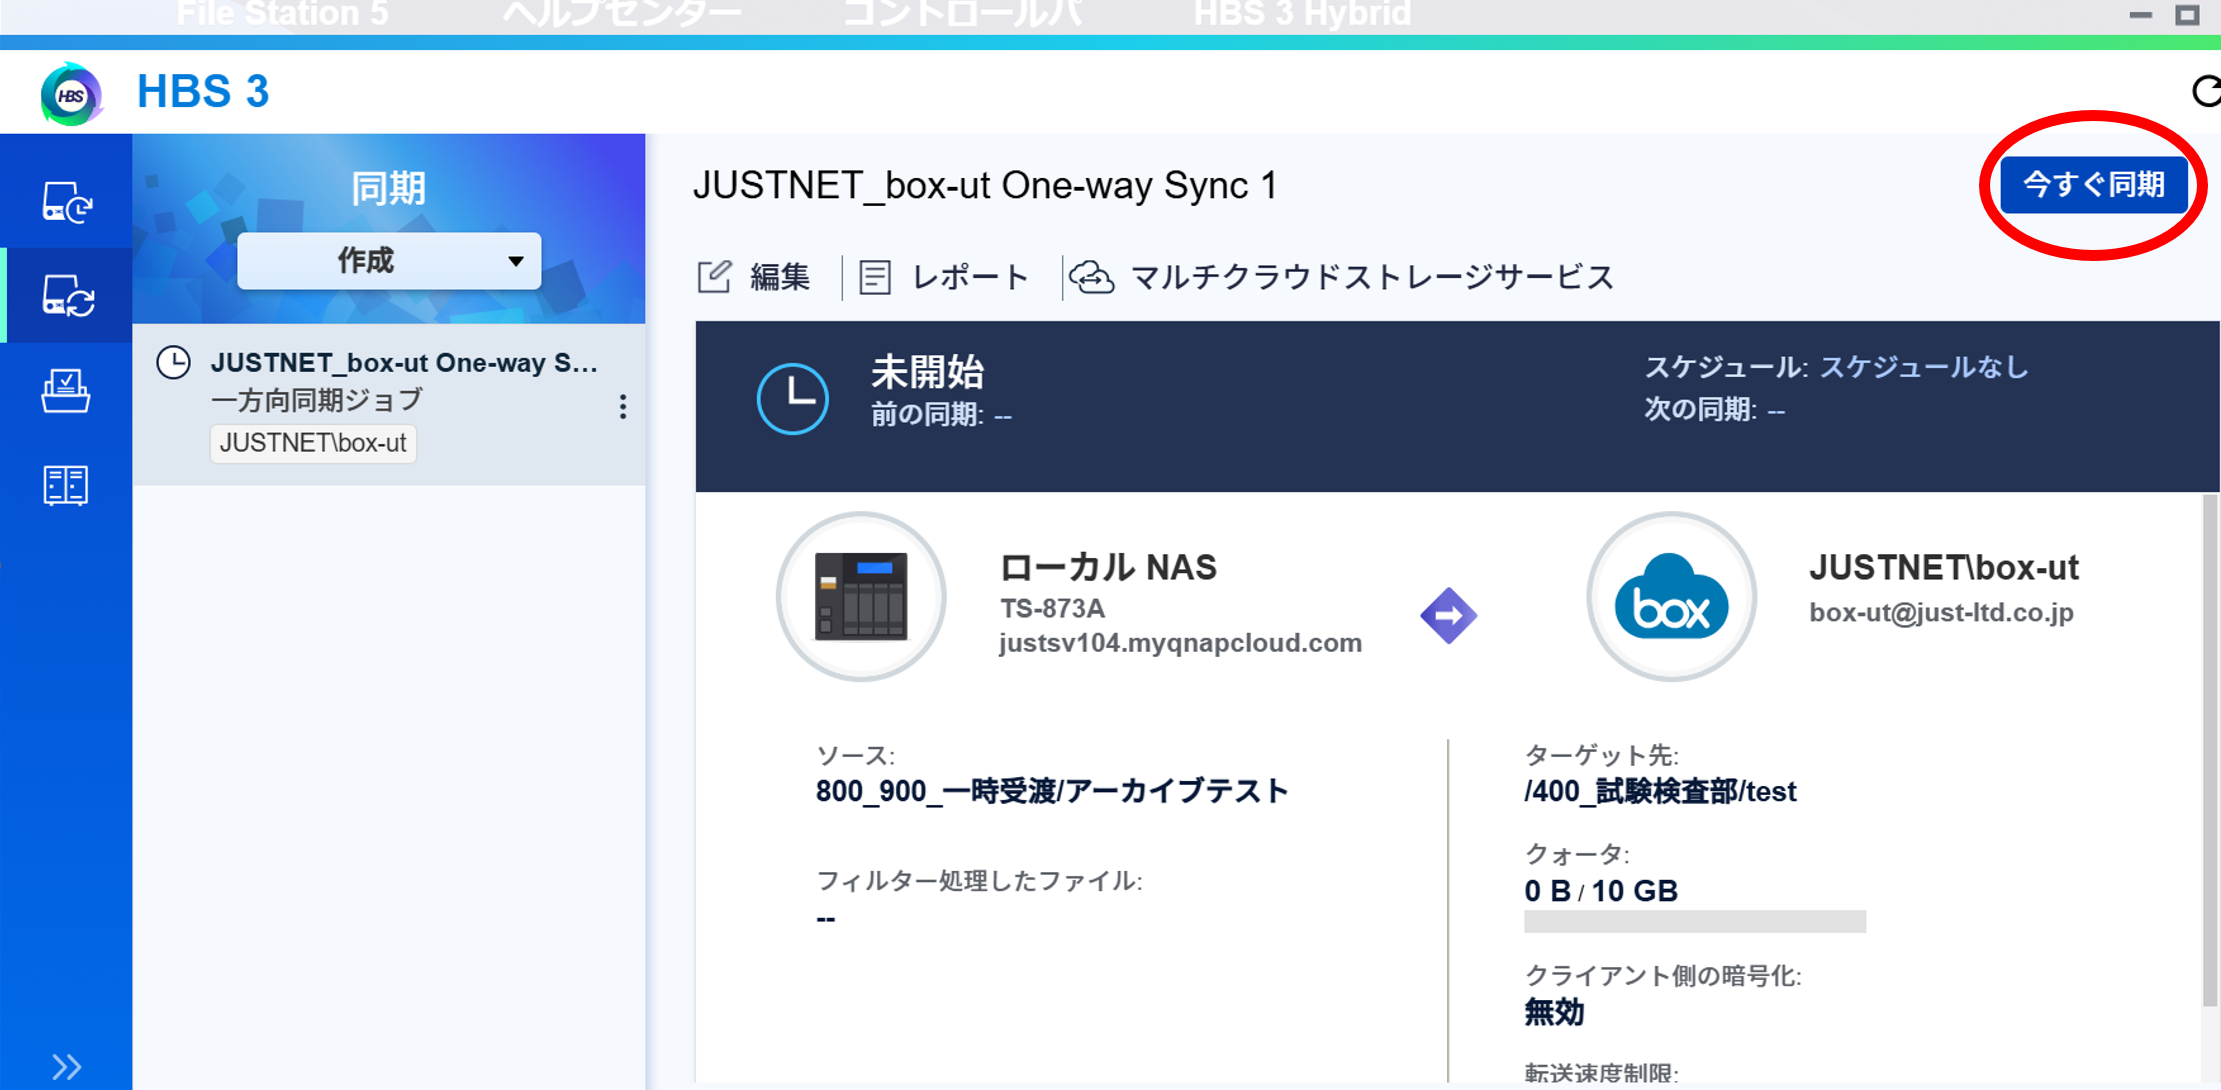Click the not-started status clock icon

click(x=793, y=398)
